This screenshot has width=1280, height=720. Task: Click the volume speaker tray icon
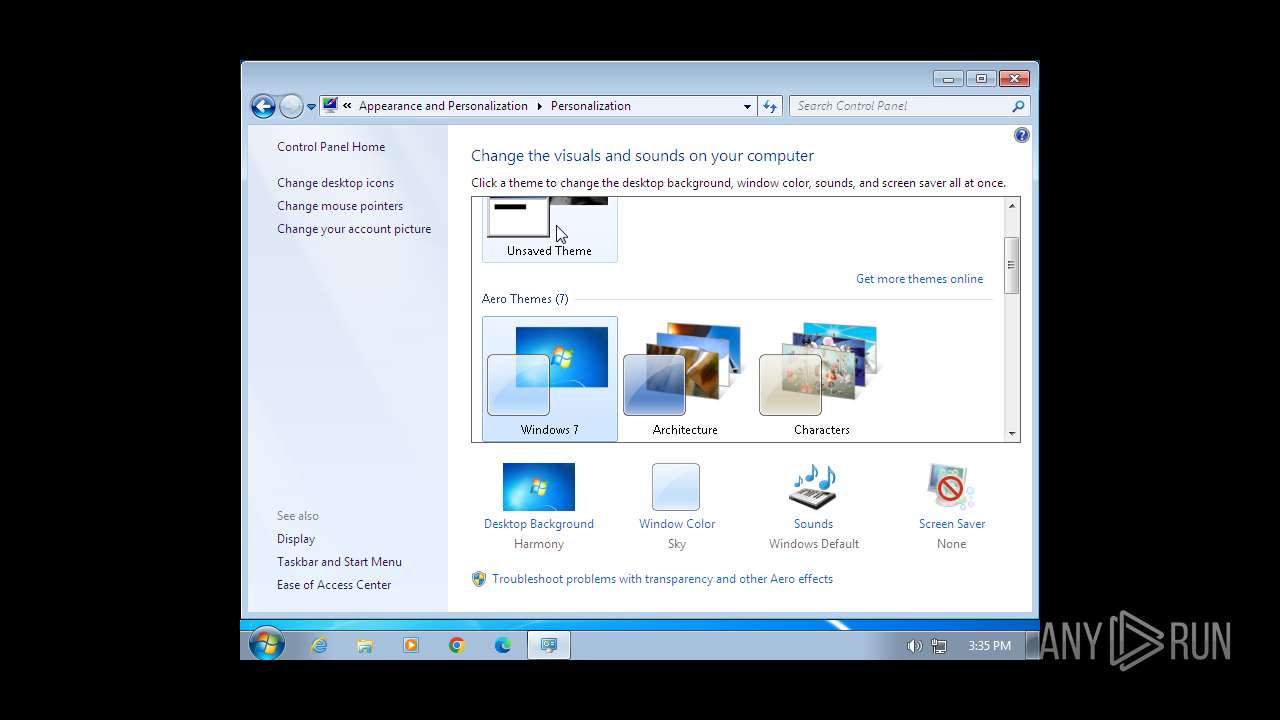coord(914,646)
